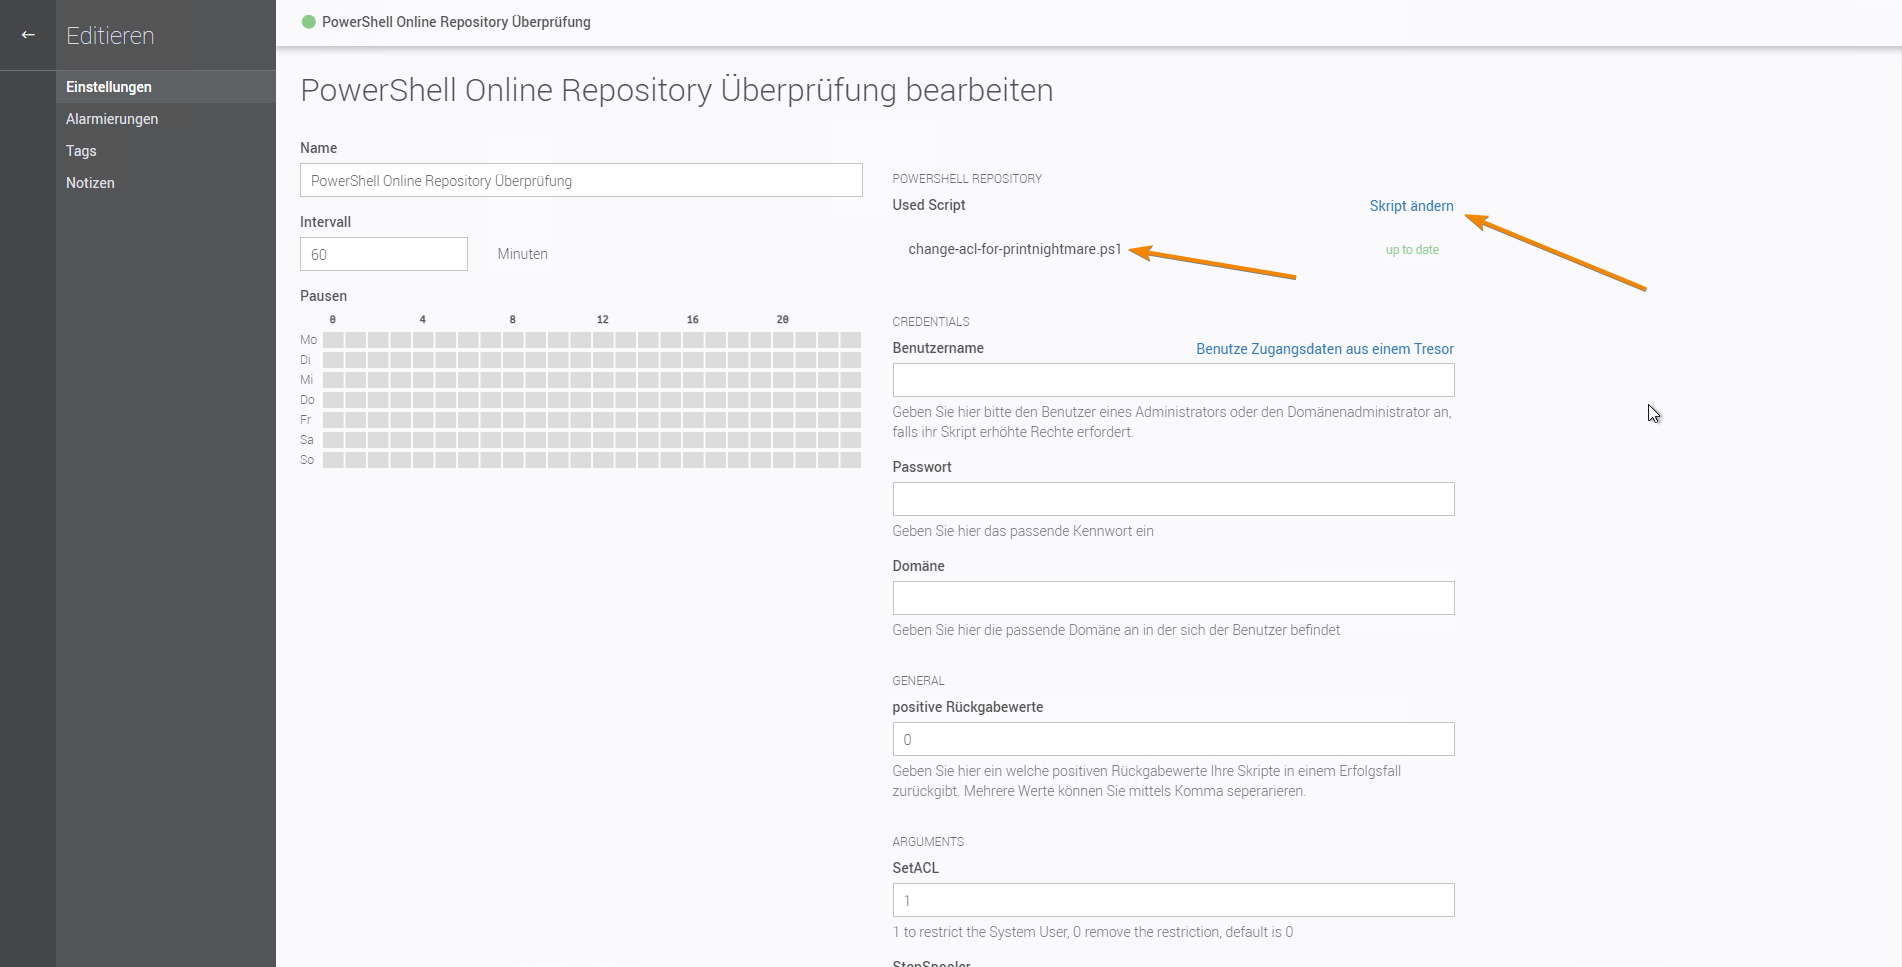Open the Notizen section
This screenshot has width=1902, height=967.
pyautogui.click(x=90, y=183)
